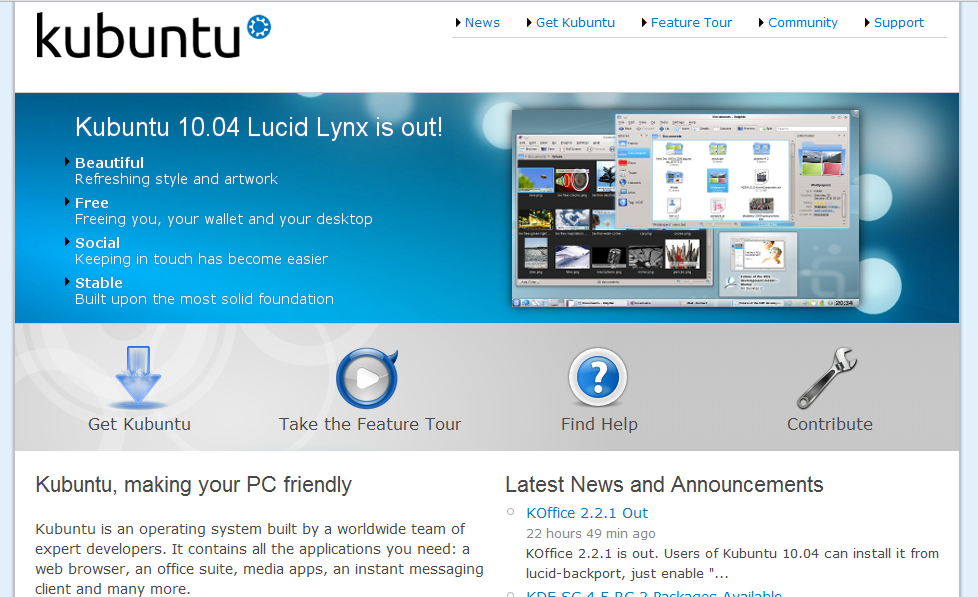Click the blue gear emblem beside kubuntu
The width and height of the screenshot is (978, 597).
click(x=259, y=27)
